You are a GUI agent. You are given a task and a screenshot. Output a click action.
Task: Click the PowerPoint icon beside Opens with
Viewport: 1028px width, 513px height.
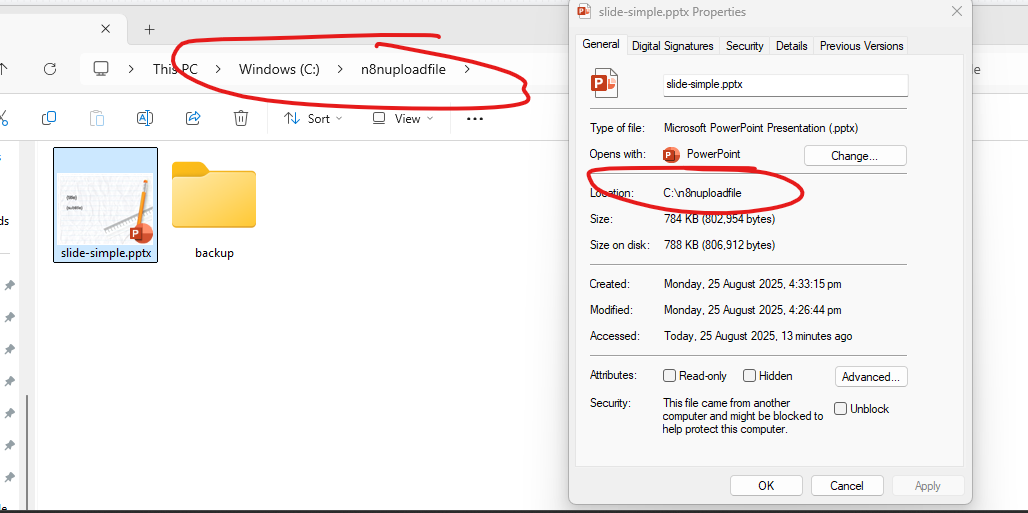click(x=671, y=155)
